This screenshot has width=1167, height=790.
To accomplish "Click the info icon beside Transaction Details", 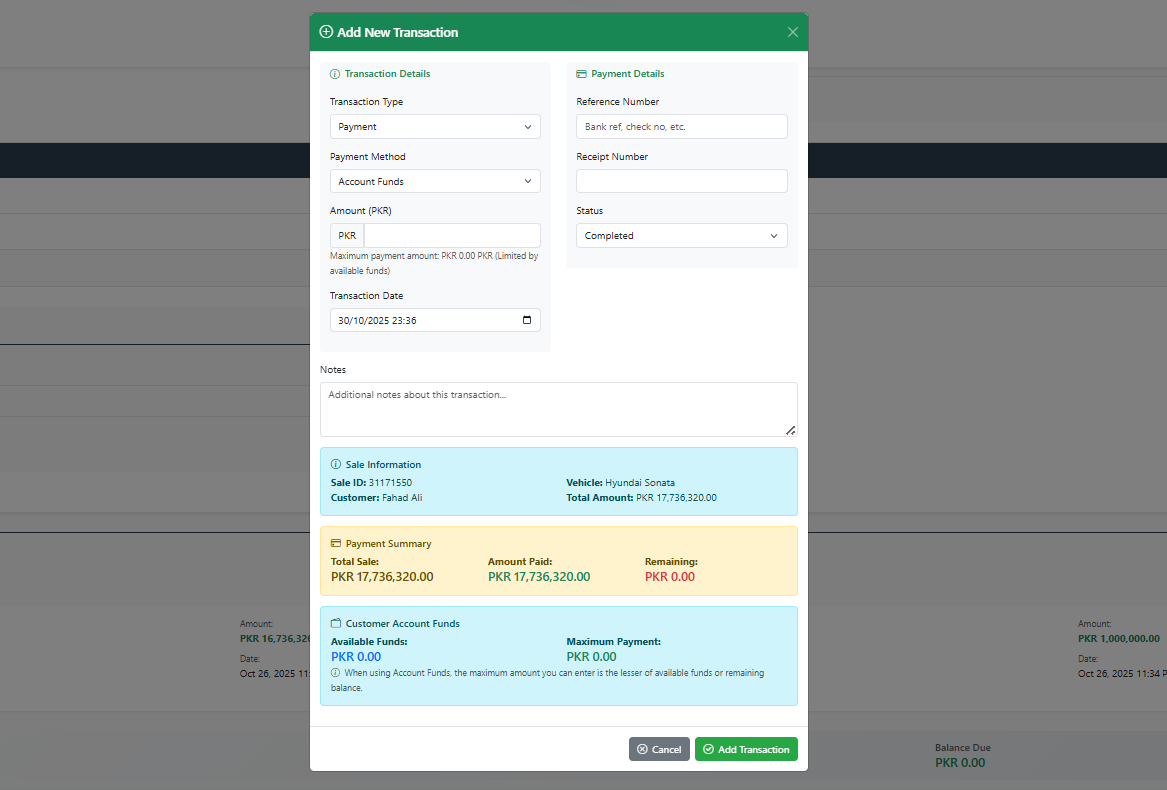I will [335, 74].
